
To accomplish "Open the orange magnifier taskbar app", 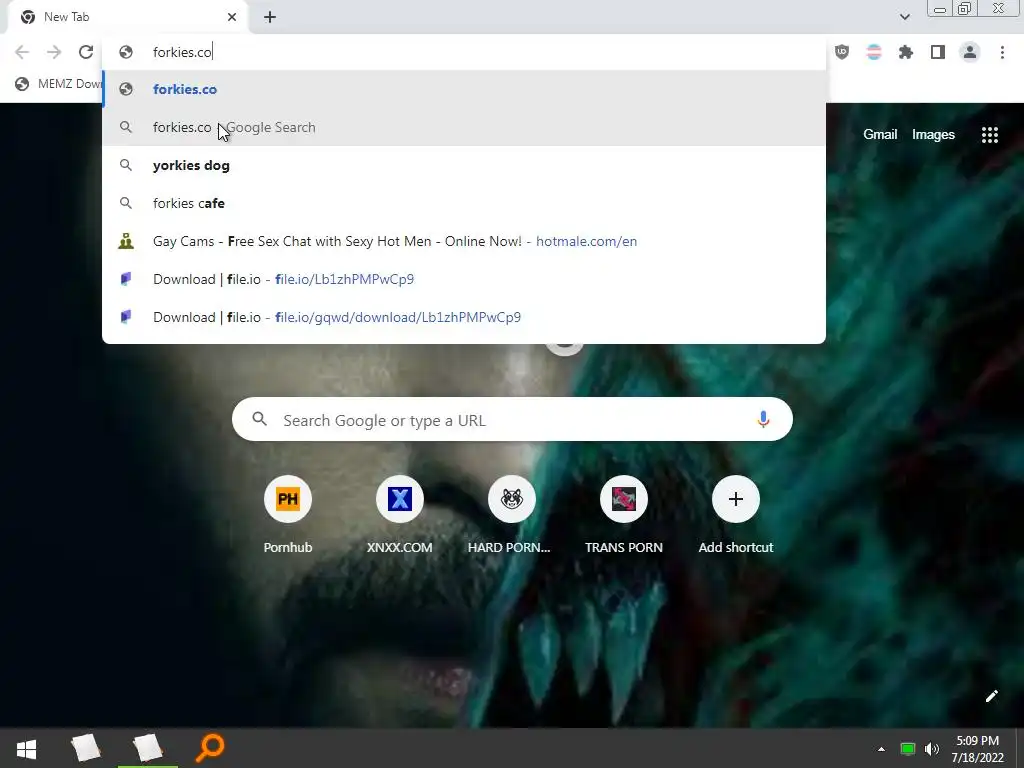I will pyautogui.click(x=210, y=748).
